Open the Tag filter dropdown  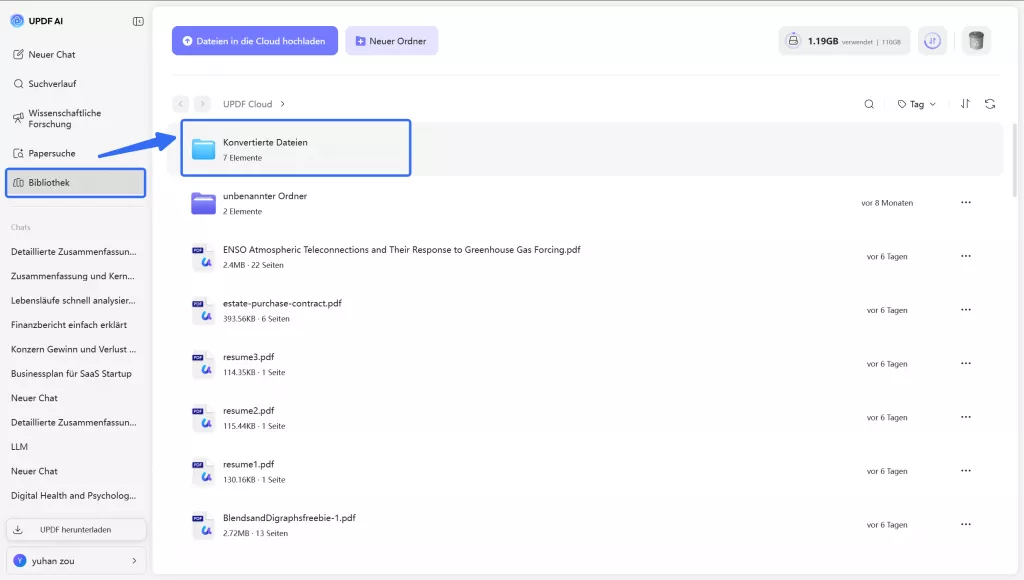point(916,104)
